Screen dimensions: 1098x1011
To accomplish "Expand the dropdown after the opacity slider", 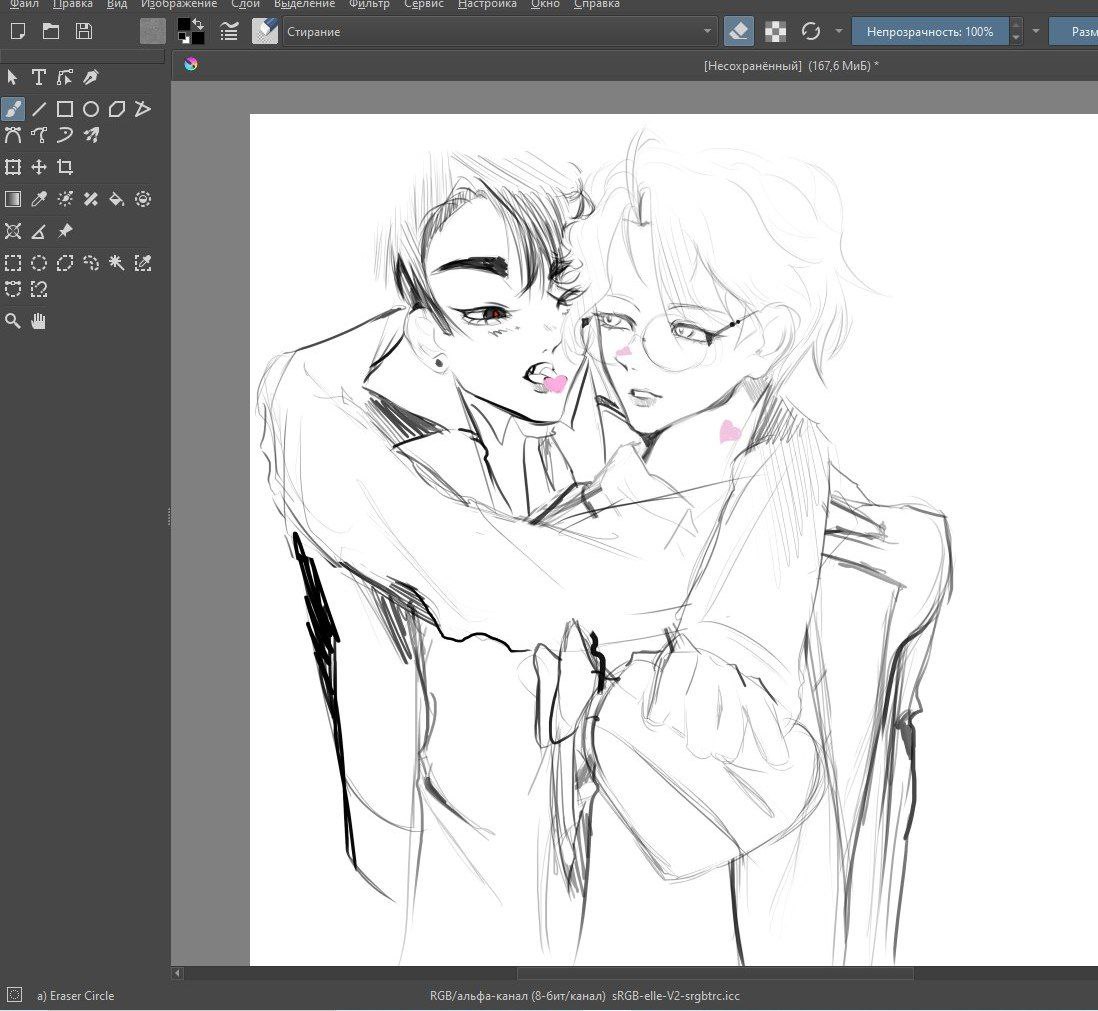I will pyautogui.click(x=1036, y=31).
